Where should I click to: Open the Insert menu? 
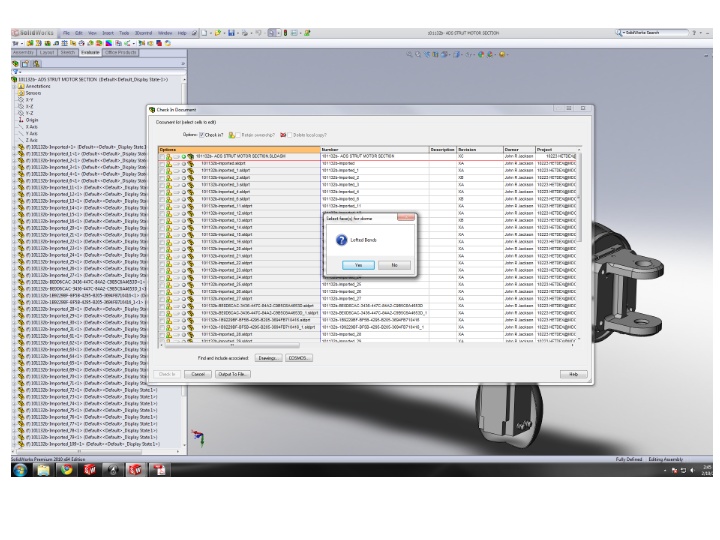[x=108, y=33]
